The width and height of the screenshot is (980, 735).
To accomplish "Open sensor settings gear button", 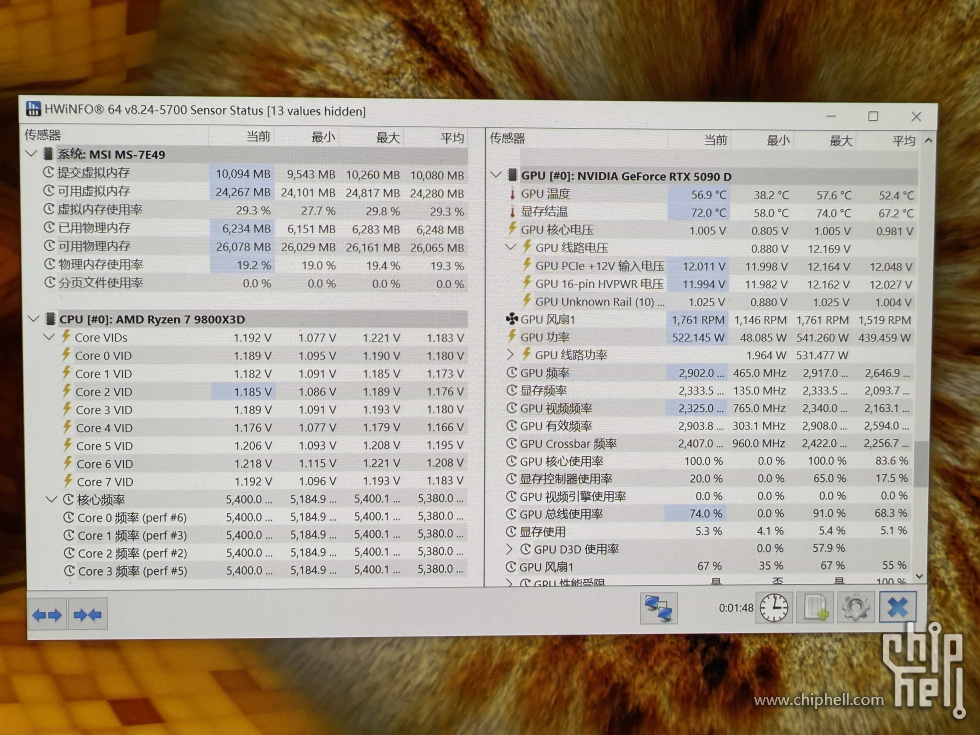I will 855,607.
